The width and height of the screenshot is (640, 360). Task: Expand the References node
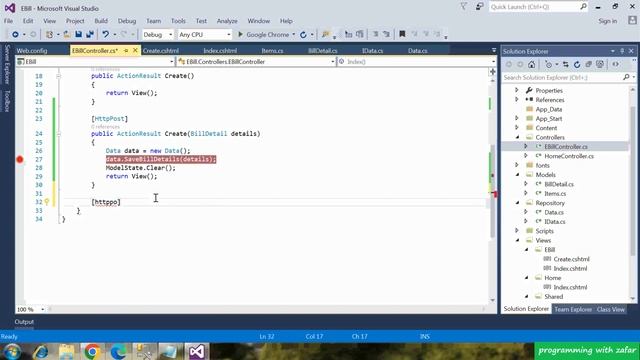pyautogui.click(x=516, y=100)
